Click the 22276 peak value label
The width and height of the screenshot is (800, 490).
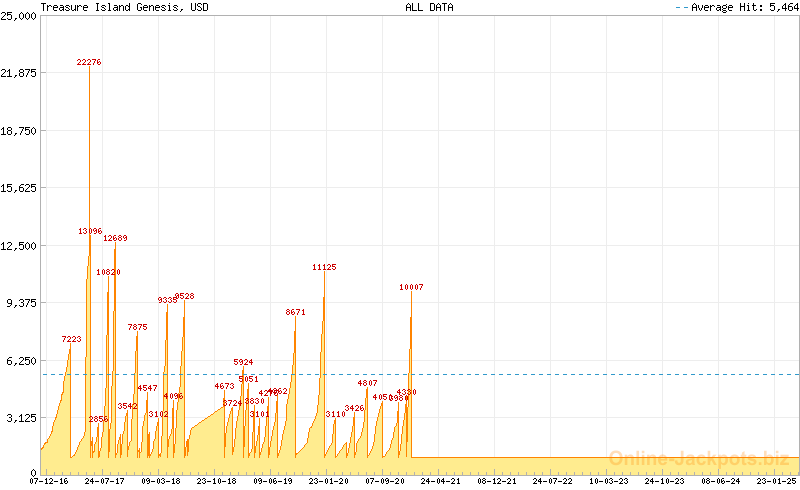pyautogui.click(x=89, y=62)
